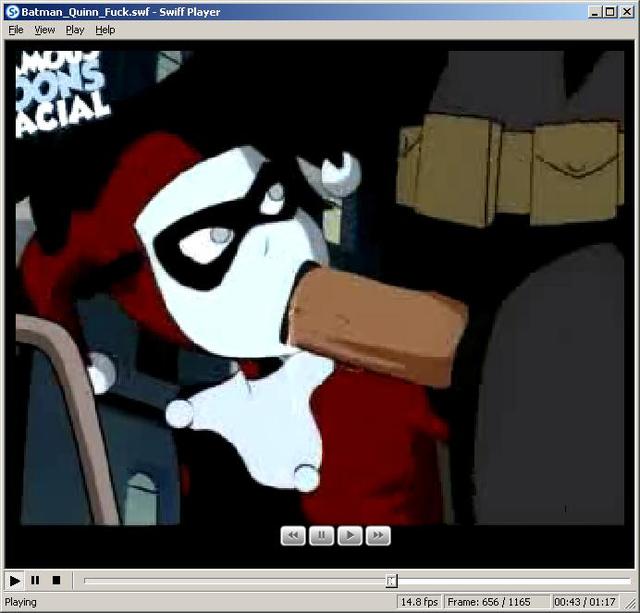
Task: Click the embedded rewind button in the movie
Action: (293, 535)
